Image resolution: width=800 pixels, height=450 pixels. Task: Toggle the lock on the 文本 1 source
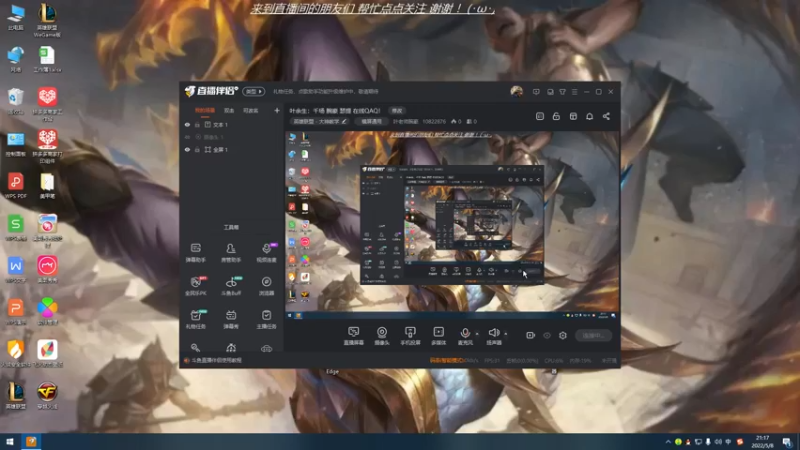(x=197, y=124)
